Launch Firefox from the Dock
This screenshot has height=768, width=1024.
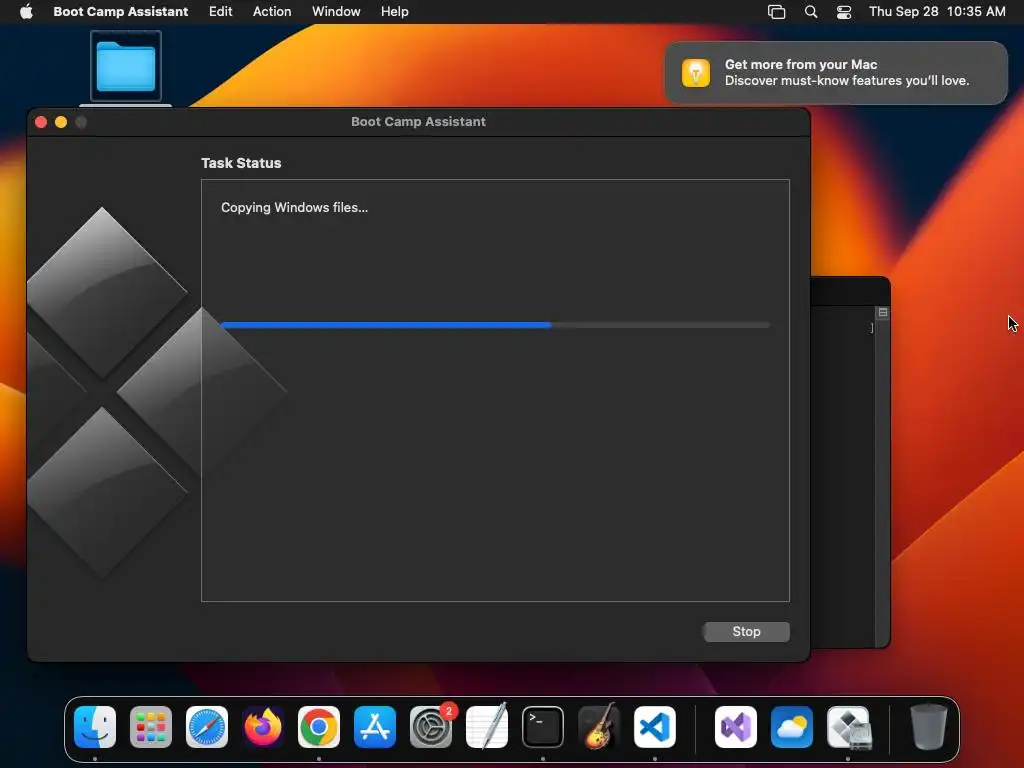click(x=263, y=727)
